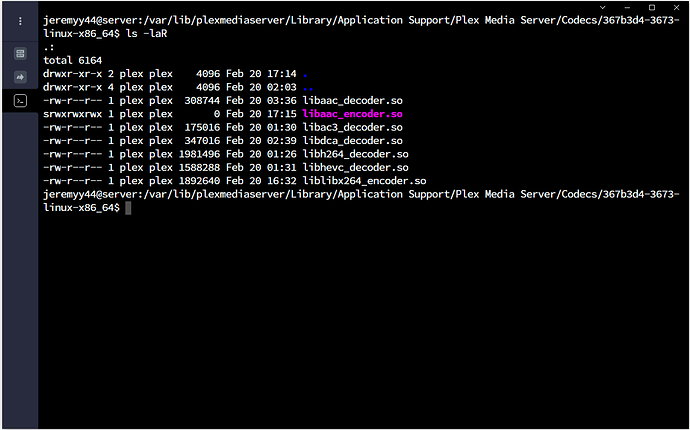Click libaac_decoder.so file name

pos(352,100)
